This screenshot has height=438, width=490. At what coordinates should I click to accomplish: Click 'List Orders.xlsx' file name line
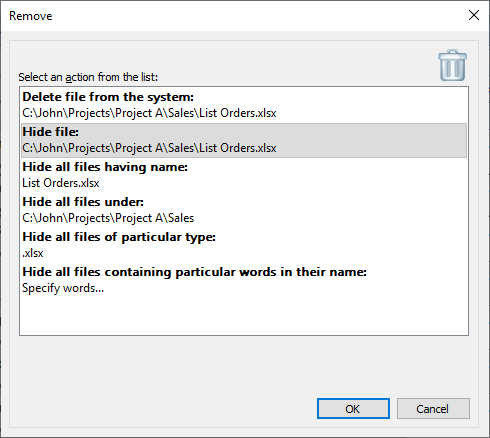click(61, 183)
